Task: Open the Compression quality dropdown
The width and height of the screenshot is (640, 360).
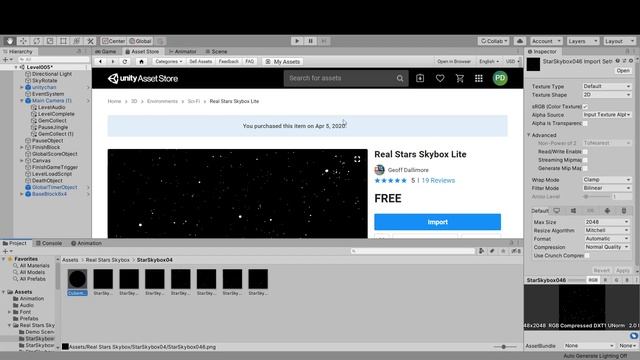Action: [x=607, y=247]
